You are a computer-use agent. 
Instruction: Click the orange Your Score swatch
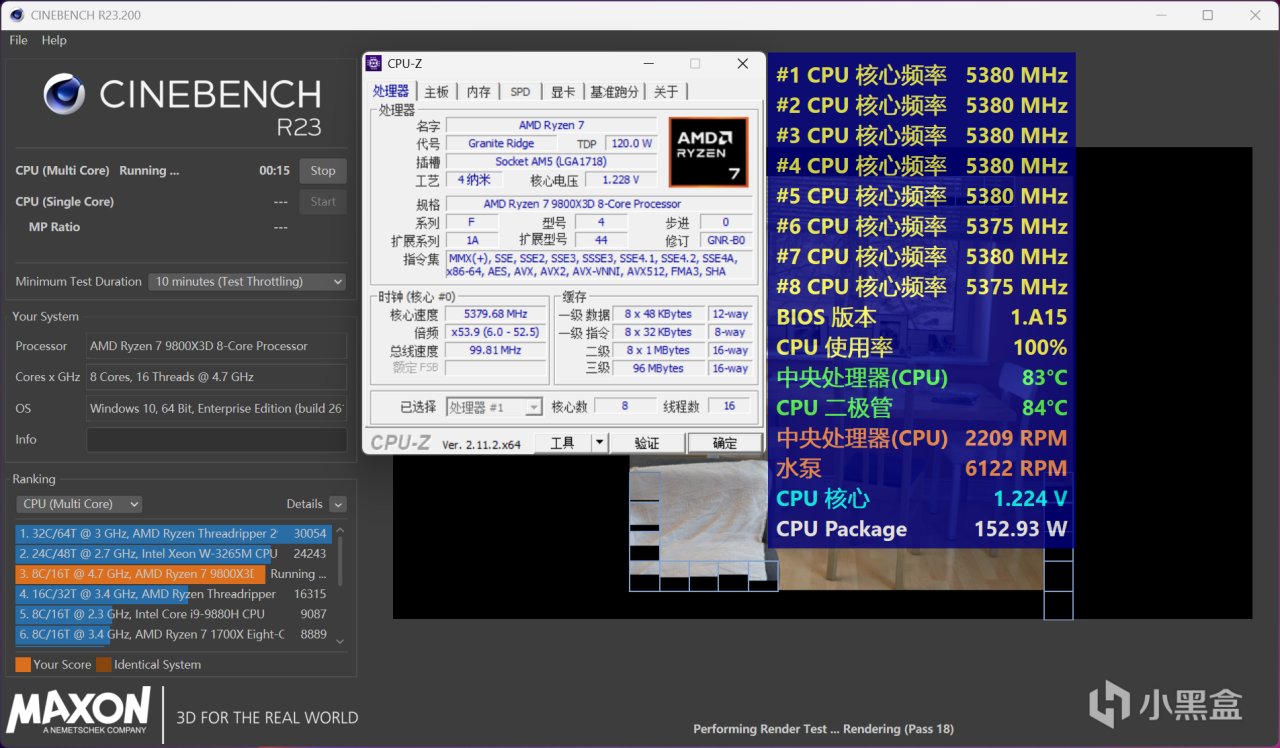pos(23,664)
